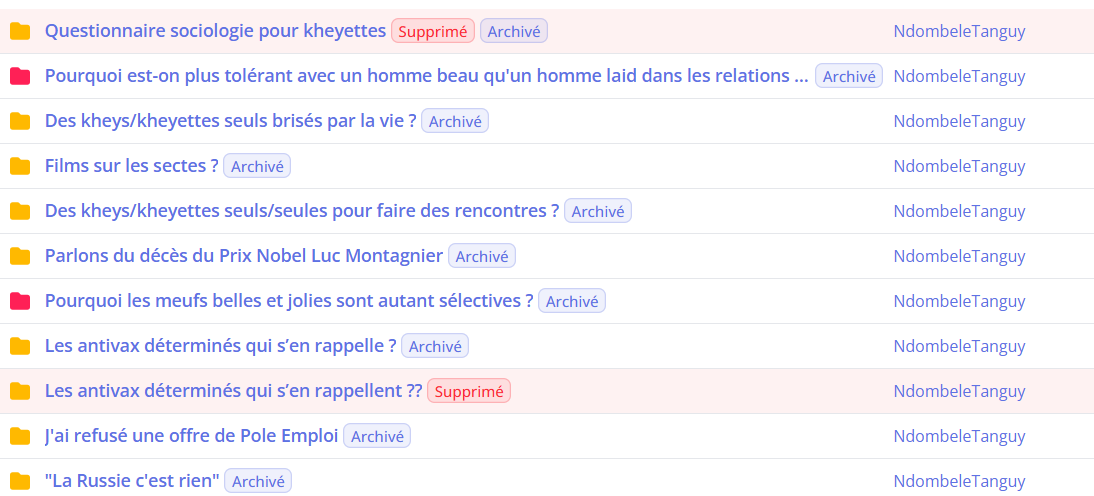Screen dimensions: 1094x496
Task: Click folder icon beside Pole Emploi topic
Action: coord(20,437)
